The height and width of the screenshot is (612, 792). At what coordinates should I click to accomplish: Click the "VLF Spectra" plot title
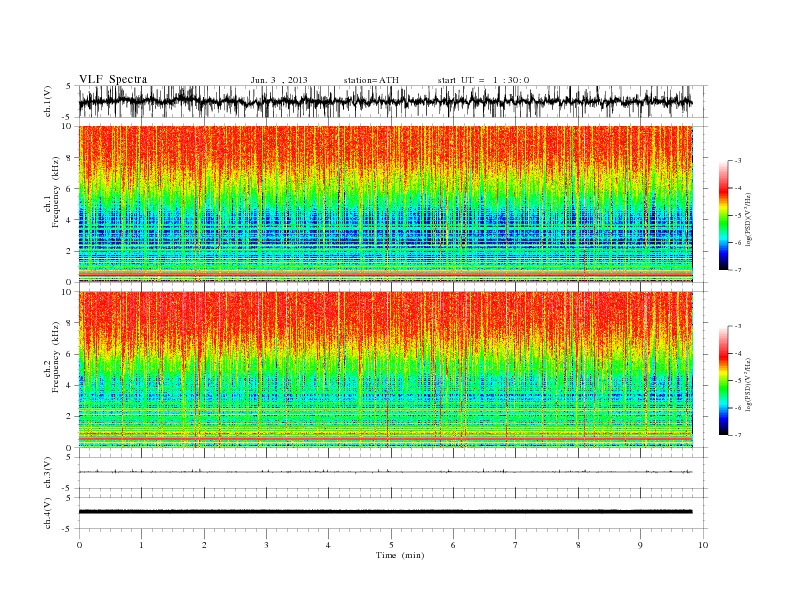click(x=113, y=79)
